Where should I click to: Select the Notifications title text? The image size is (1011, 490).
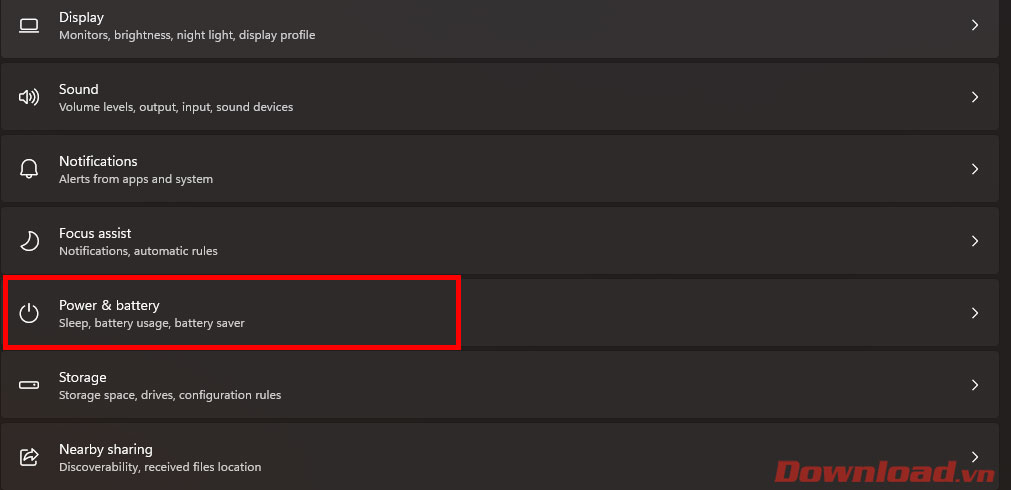point(98,161)
